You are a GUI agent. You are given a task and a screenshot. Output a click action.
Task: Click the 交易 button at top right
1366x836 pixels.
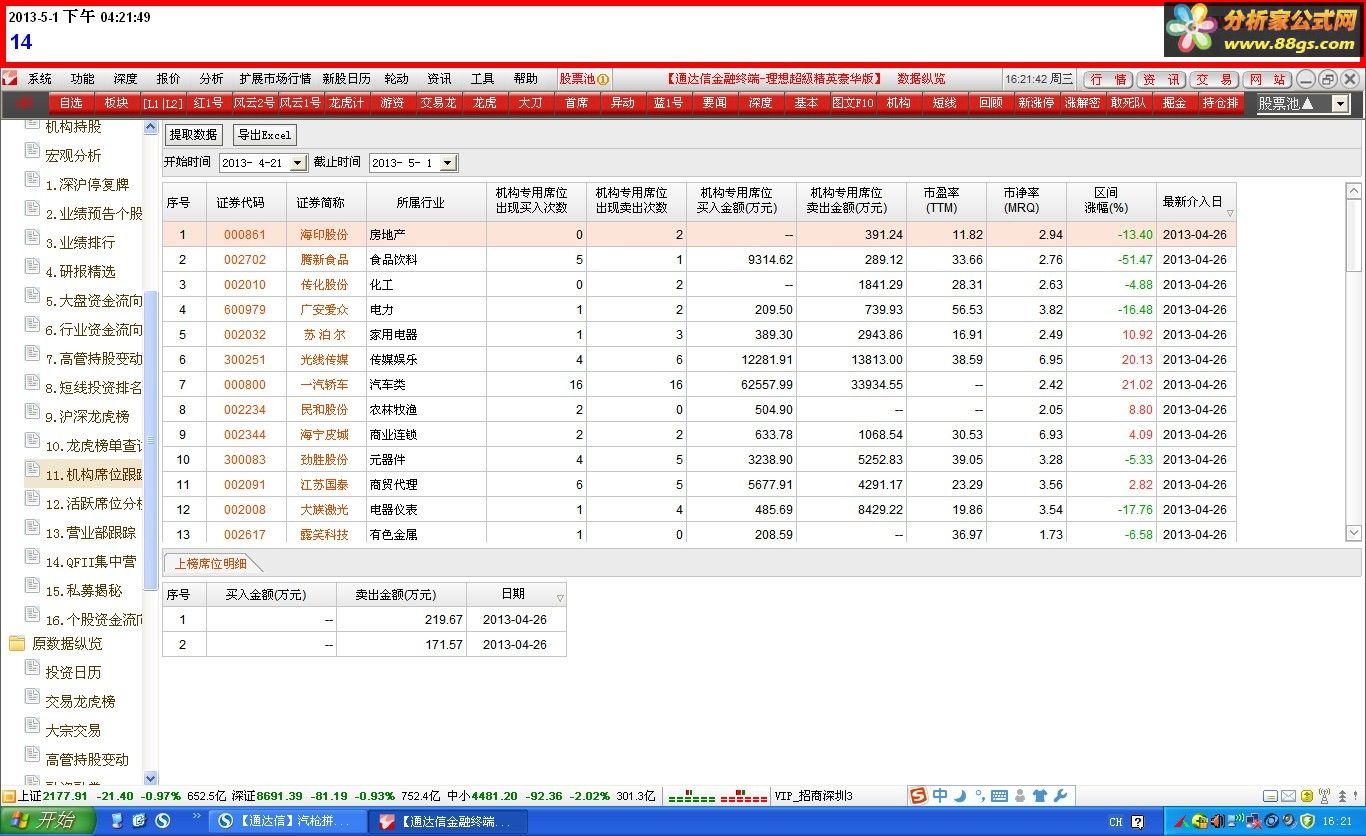point(1214,79)
